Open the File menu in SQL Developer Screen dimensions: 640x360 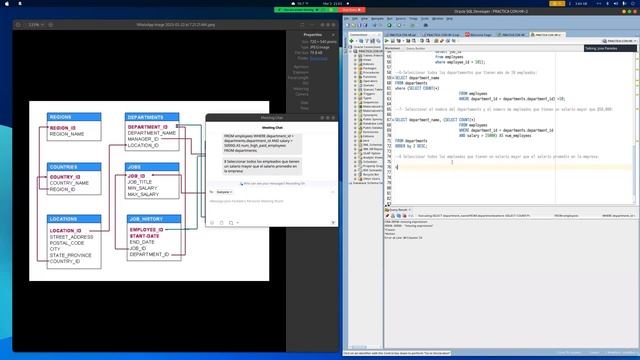(346, 19)
